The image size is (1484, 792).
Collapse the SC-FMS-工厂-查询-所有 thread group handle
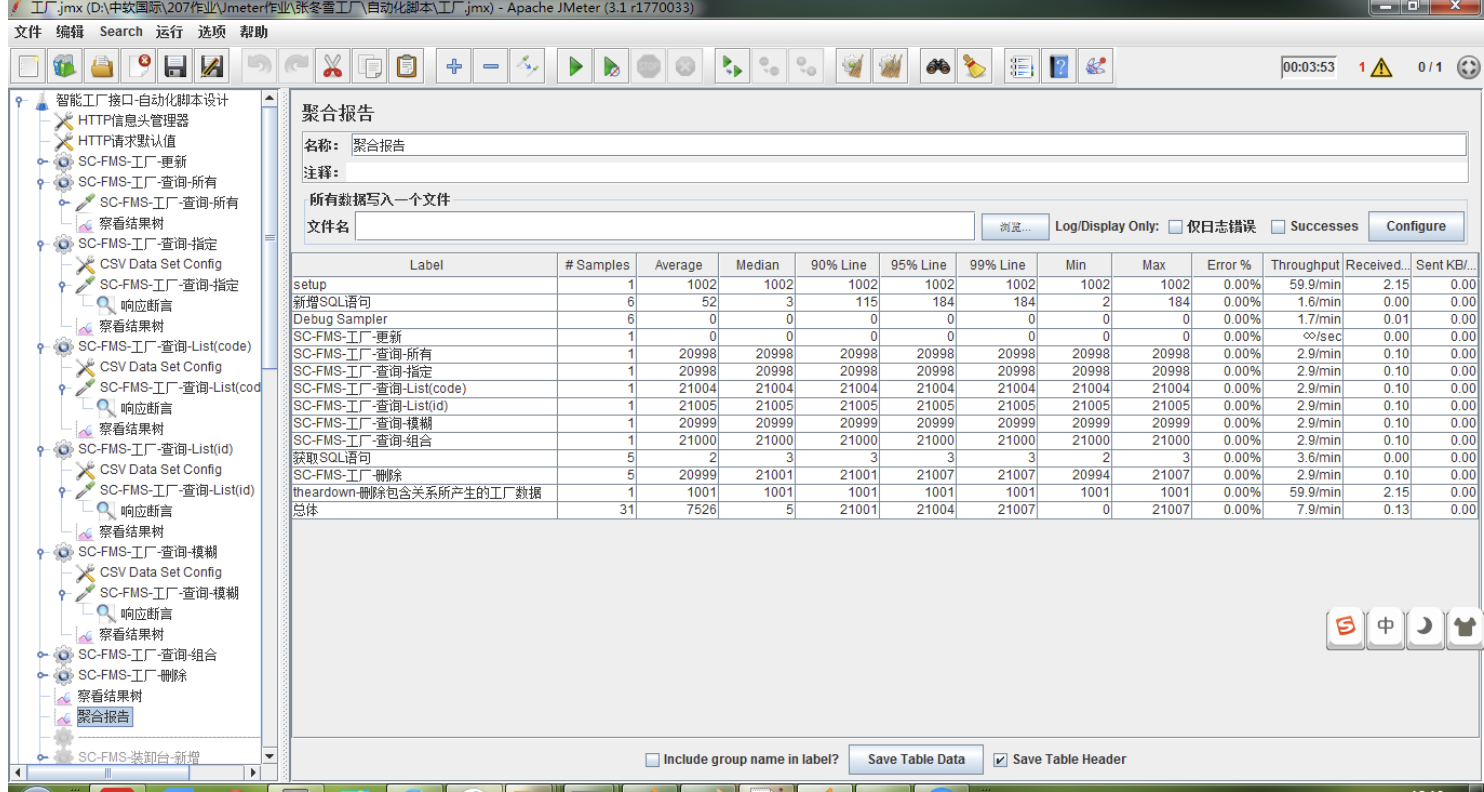pos(41,182)
